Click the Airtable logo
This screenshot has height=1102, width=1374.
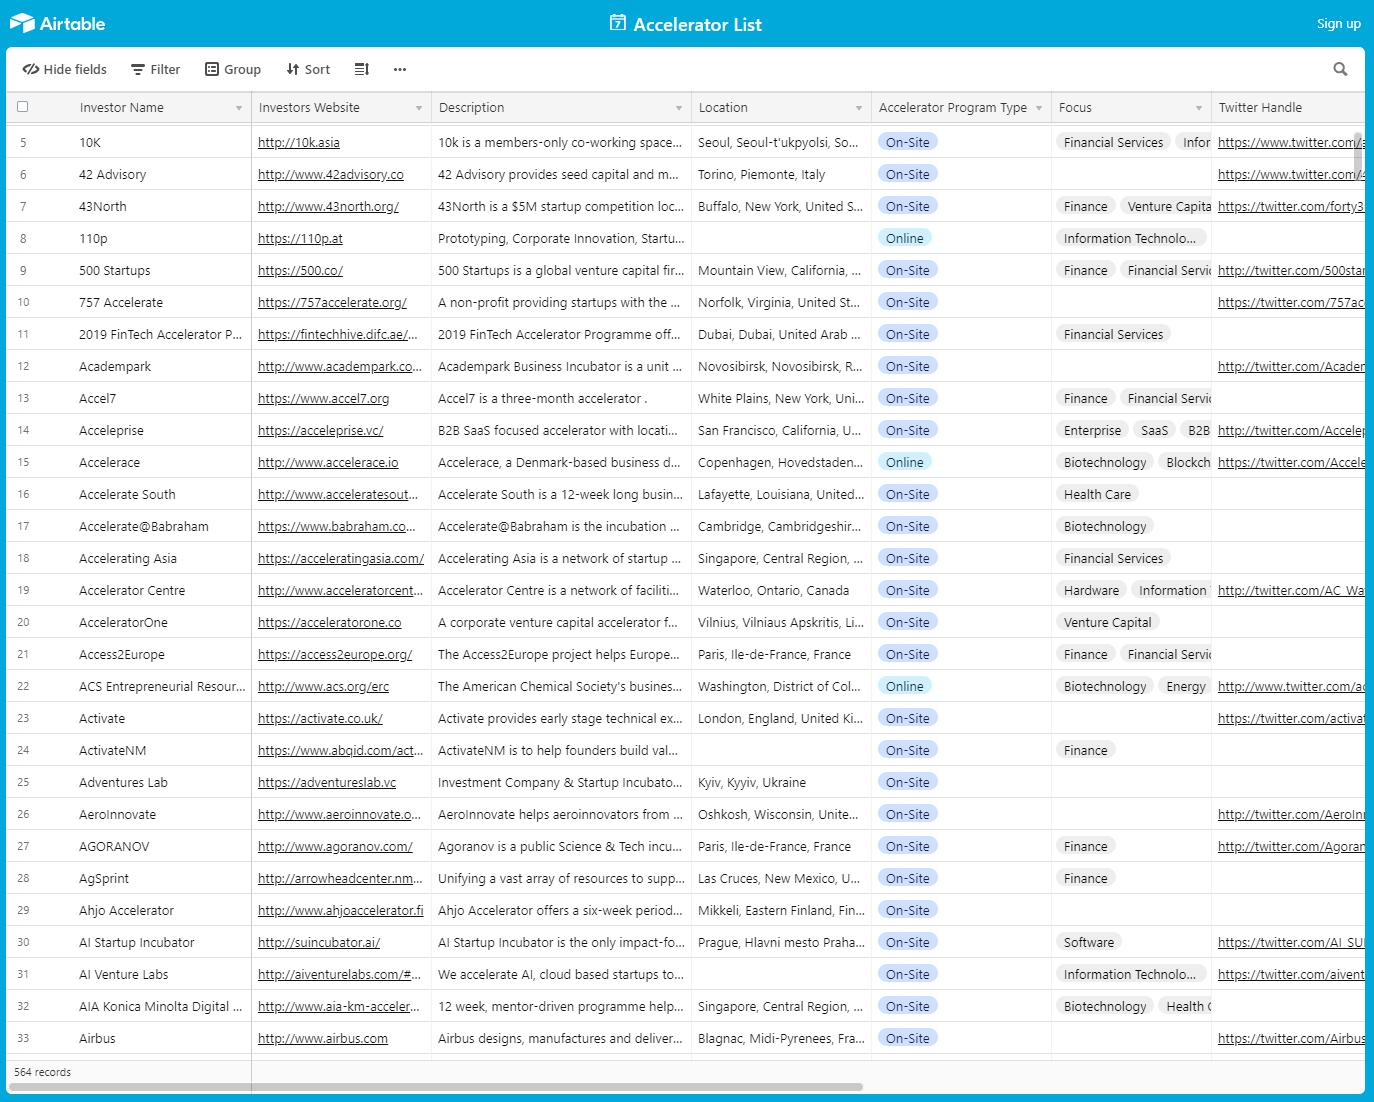click(57, 23)
